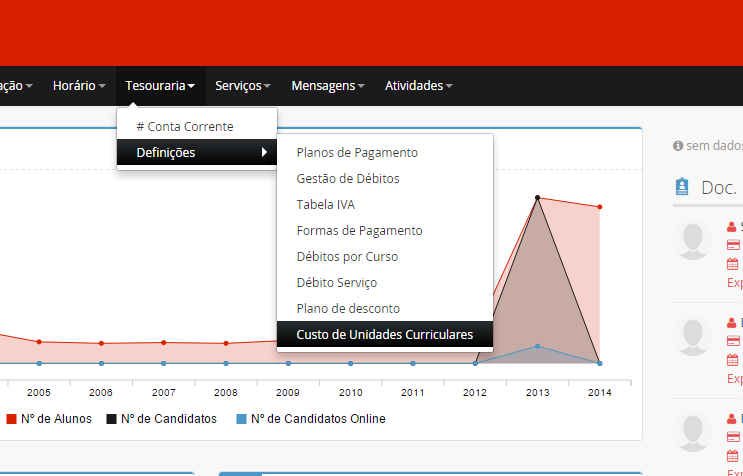Open '# Conta Corrente' menu entry
The height and width of the screenshot is (476, 743).
pos(184,127)
